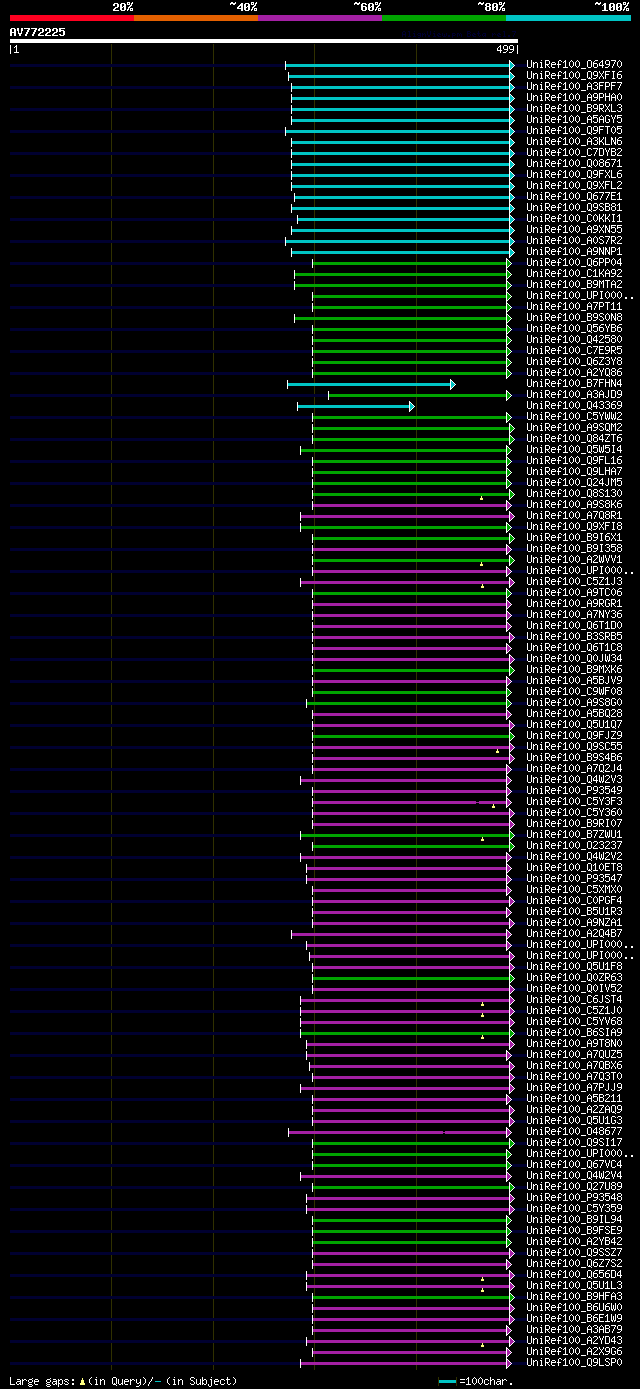Open hit UniRef100_Q9XFI6
This screenshot has width=640, height=1389.
point(574,76)
